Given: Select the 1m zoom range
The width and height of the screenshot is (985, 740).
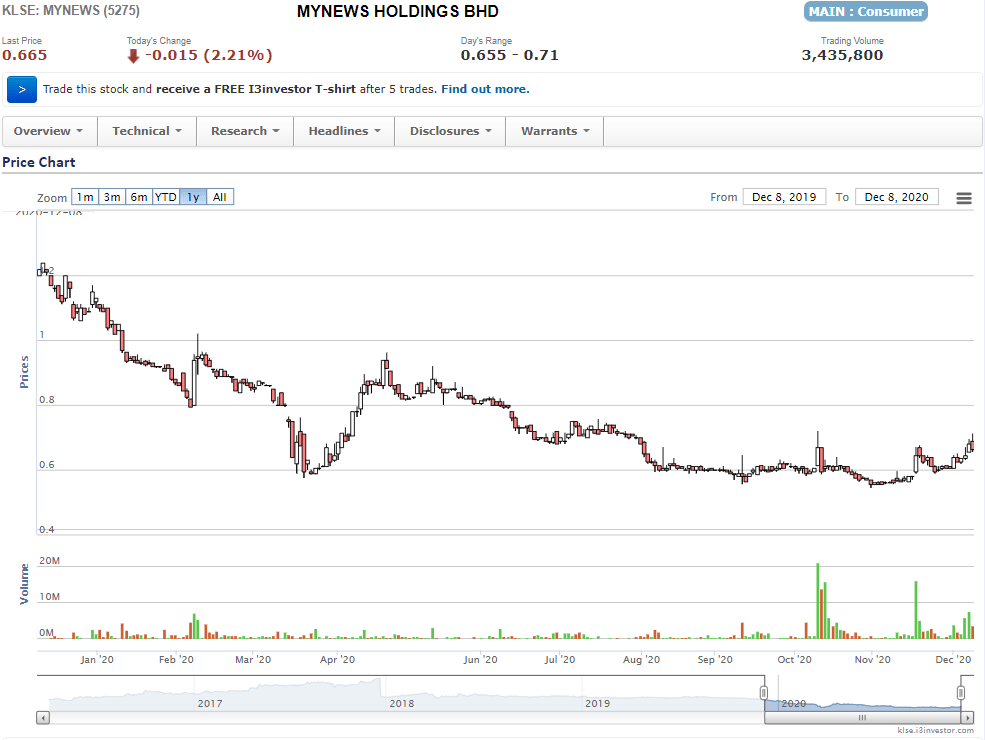Looking at the screenshot, I should pos(85,197).
